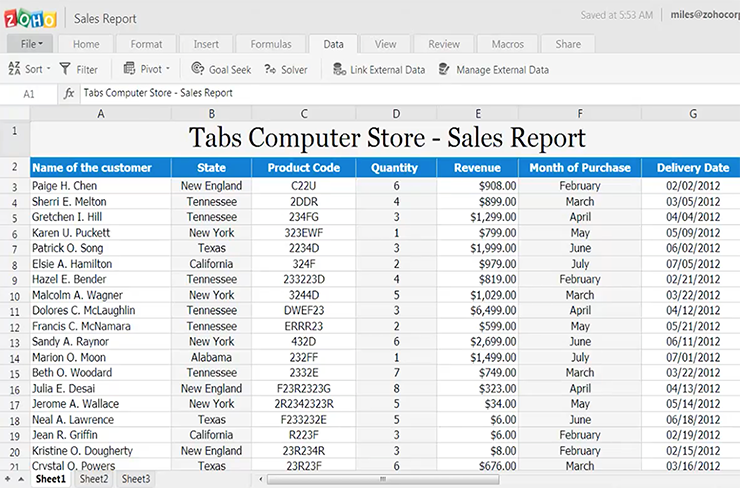This screenshot has width=740, height=488.
Task: Switch to the Sheet2 tab
Action: pyautogui.click(x=94, y=480)
